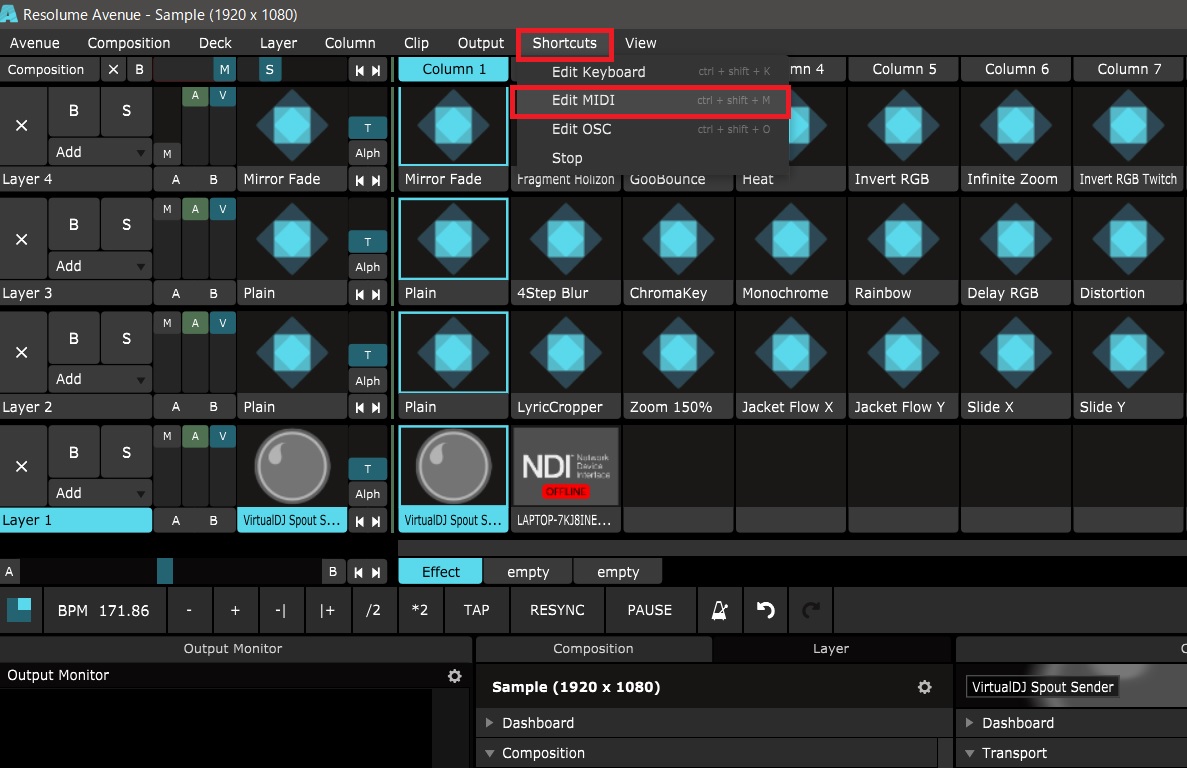Open the Composition menu
This screenshot has height=768, width=1187.
(x=129, y=43)
